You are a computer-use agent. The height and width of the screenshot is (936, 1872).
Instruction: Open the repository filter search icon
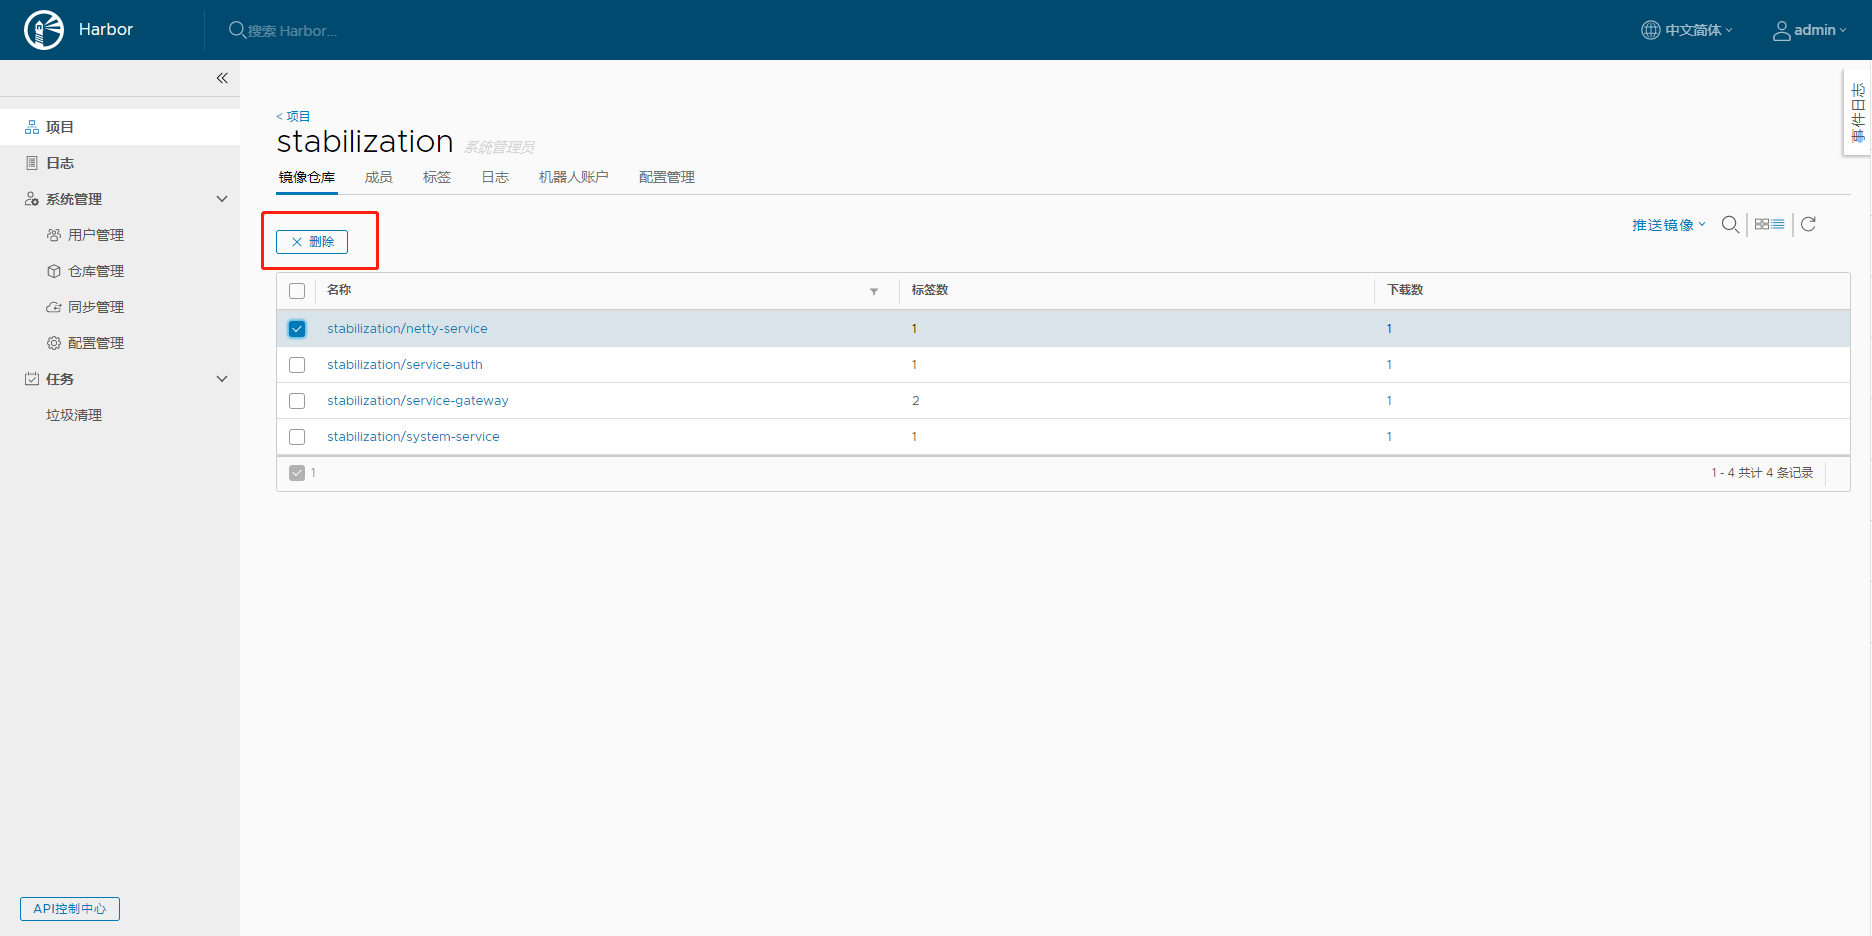[1730, 224]
